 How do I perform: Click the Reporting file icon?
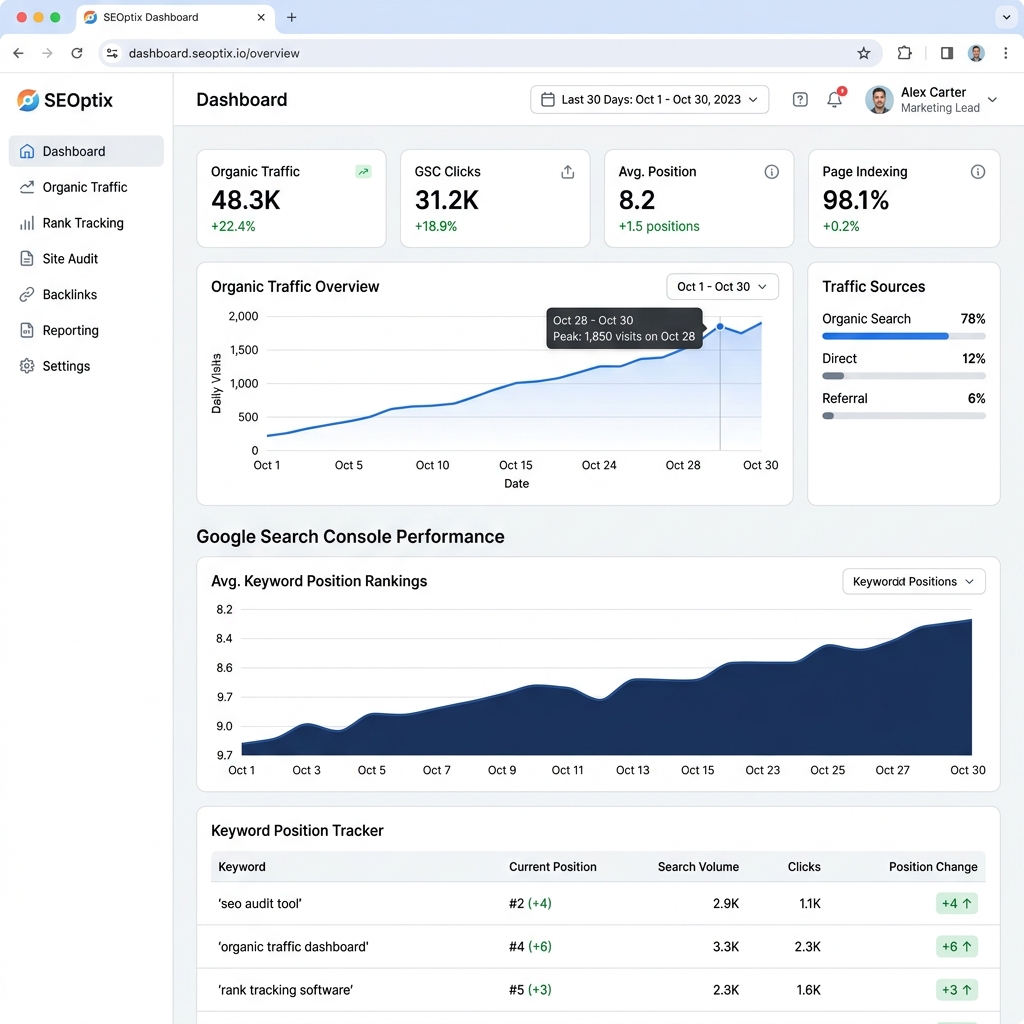(27, 330)
